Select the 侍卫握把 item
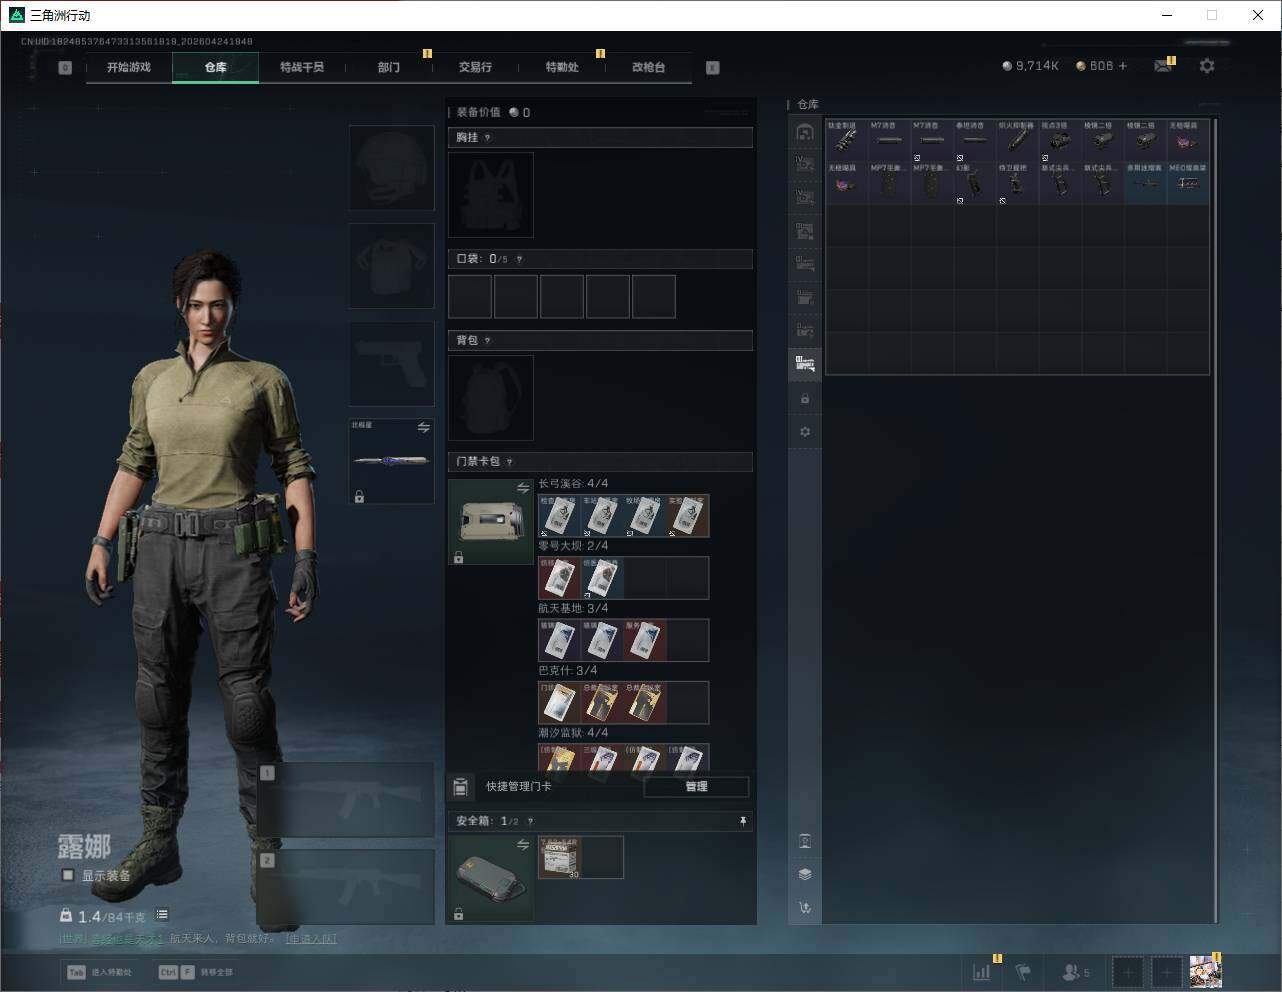The height and width of the screenshot is (992, 1282). click(1017, 184)
